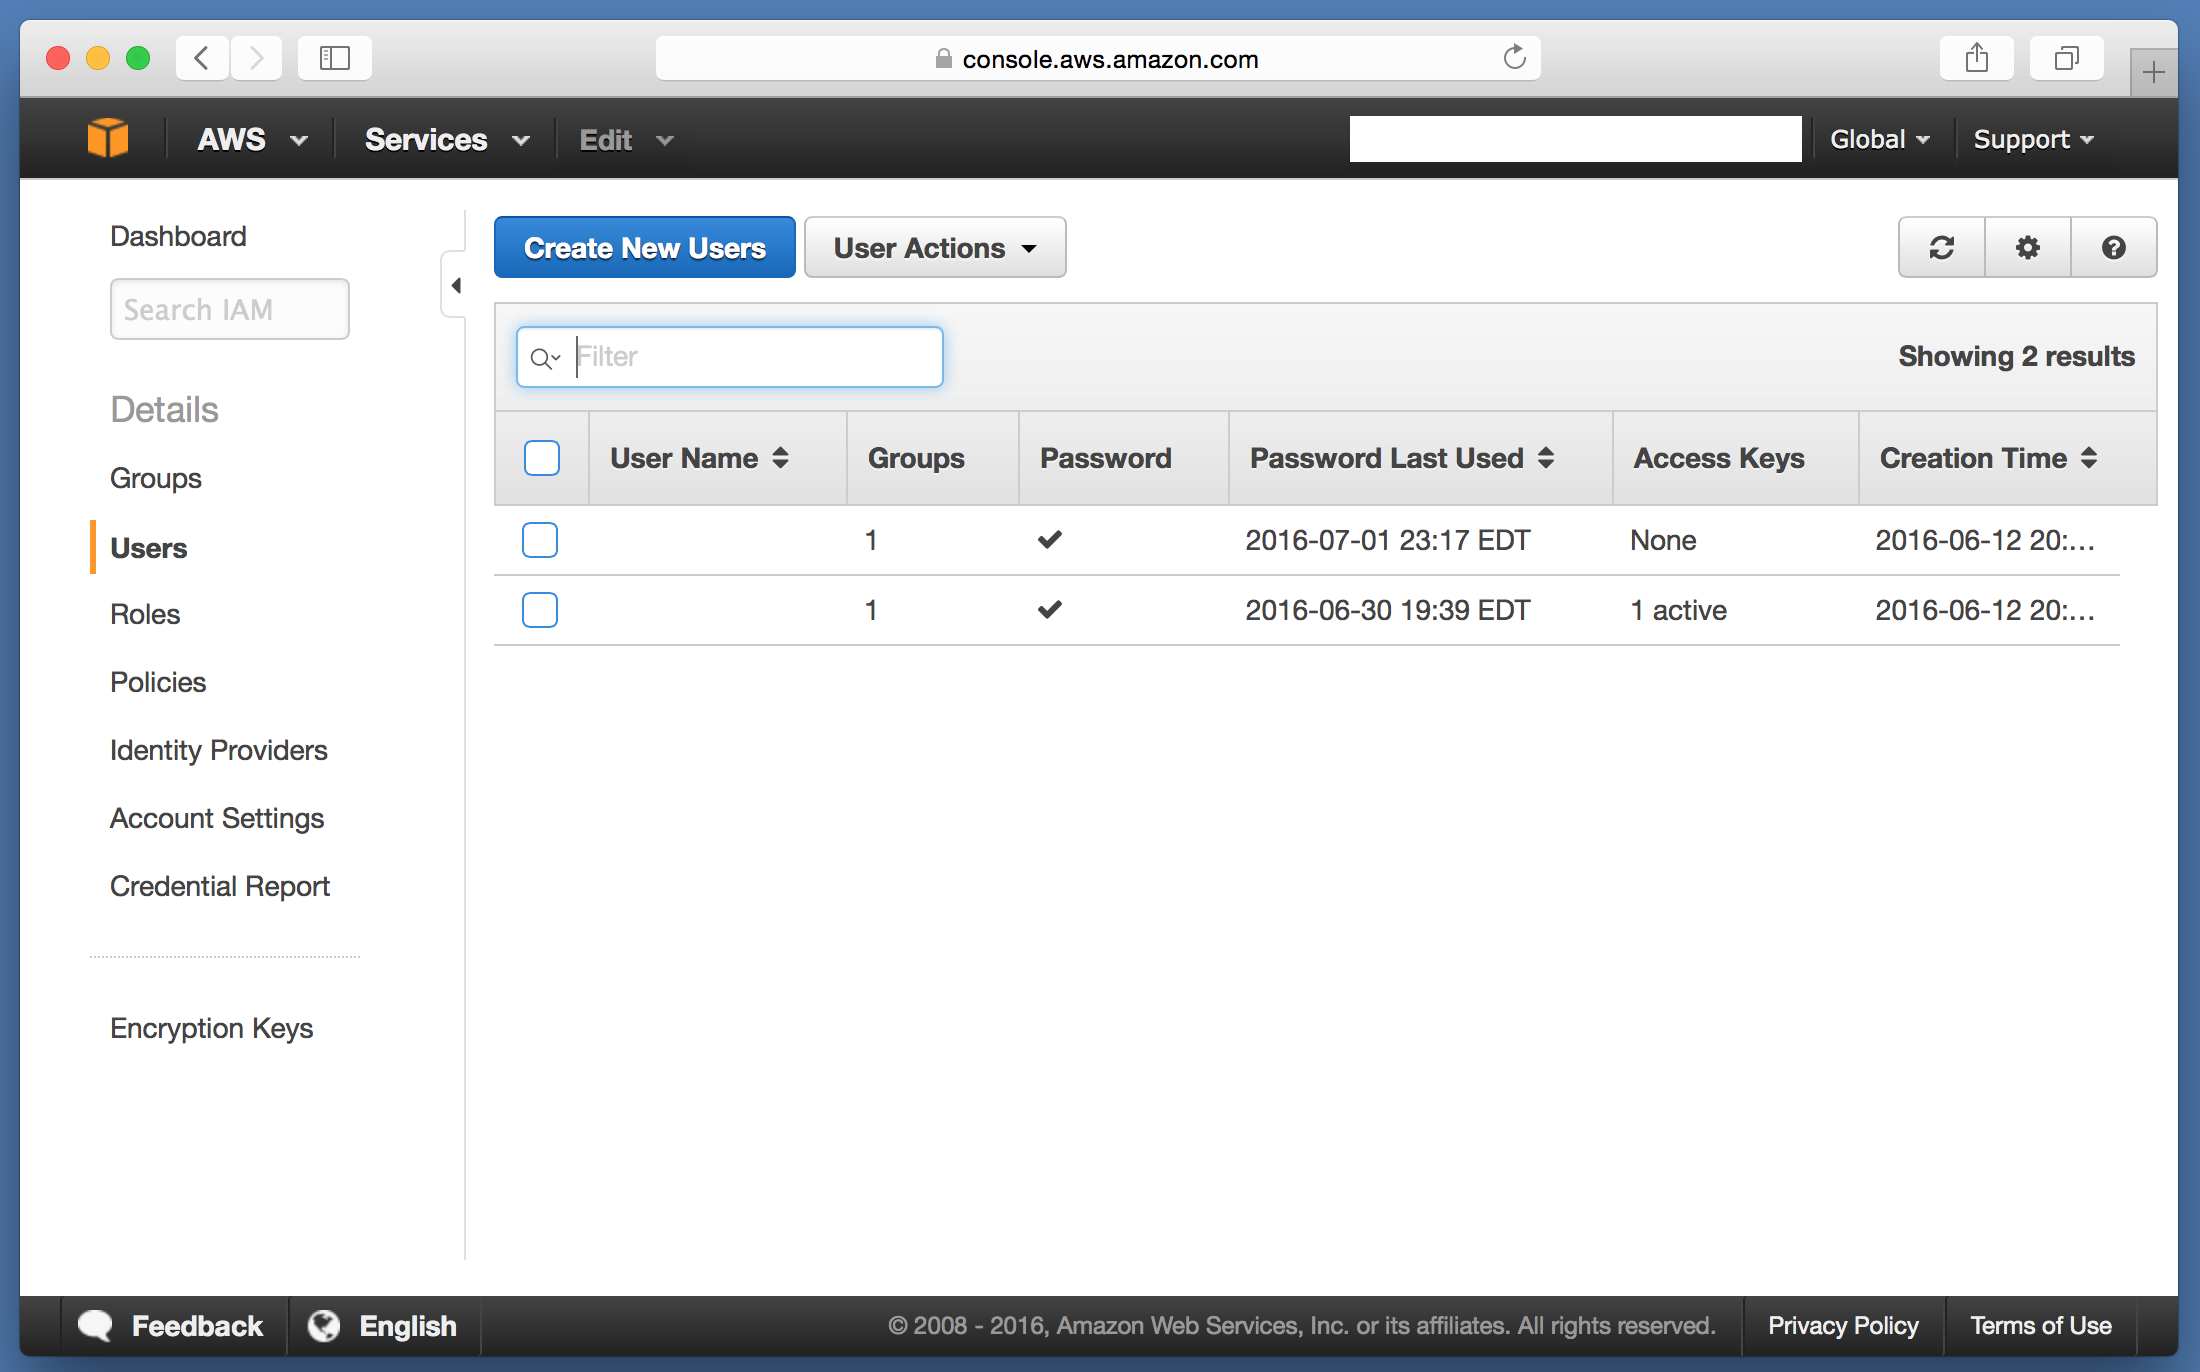Toggle the Safari sidebar button

(x=334, y=59)
